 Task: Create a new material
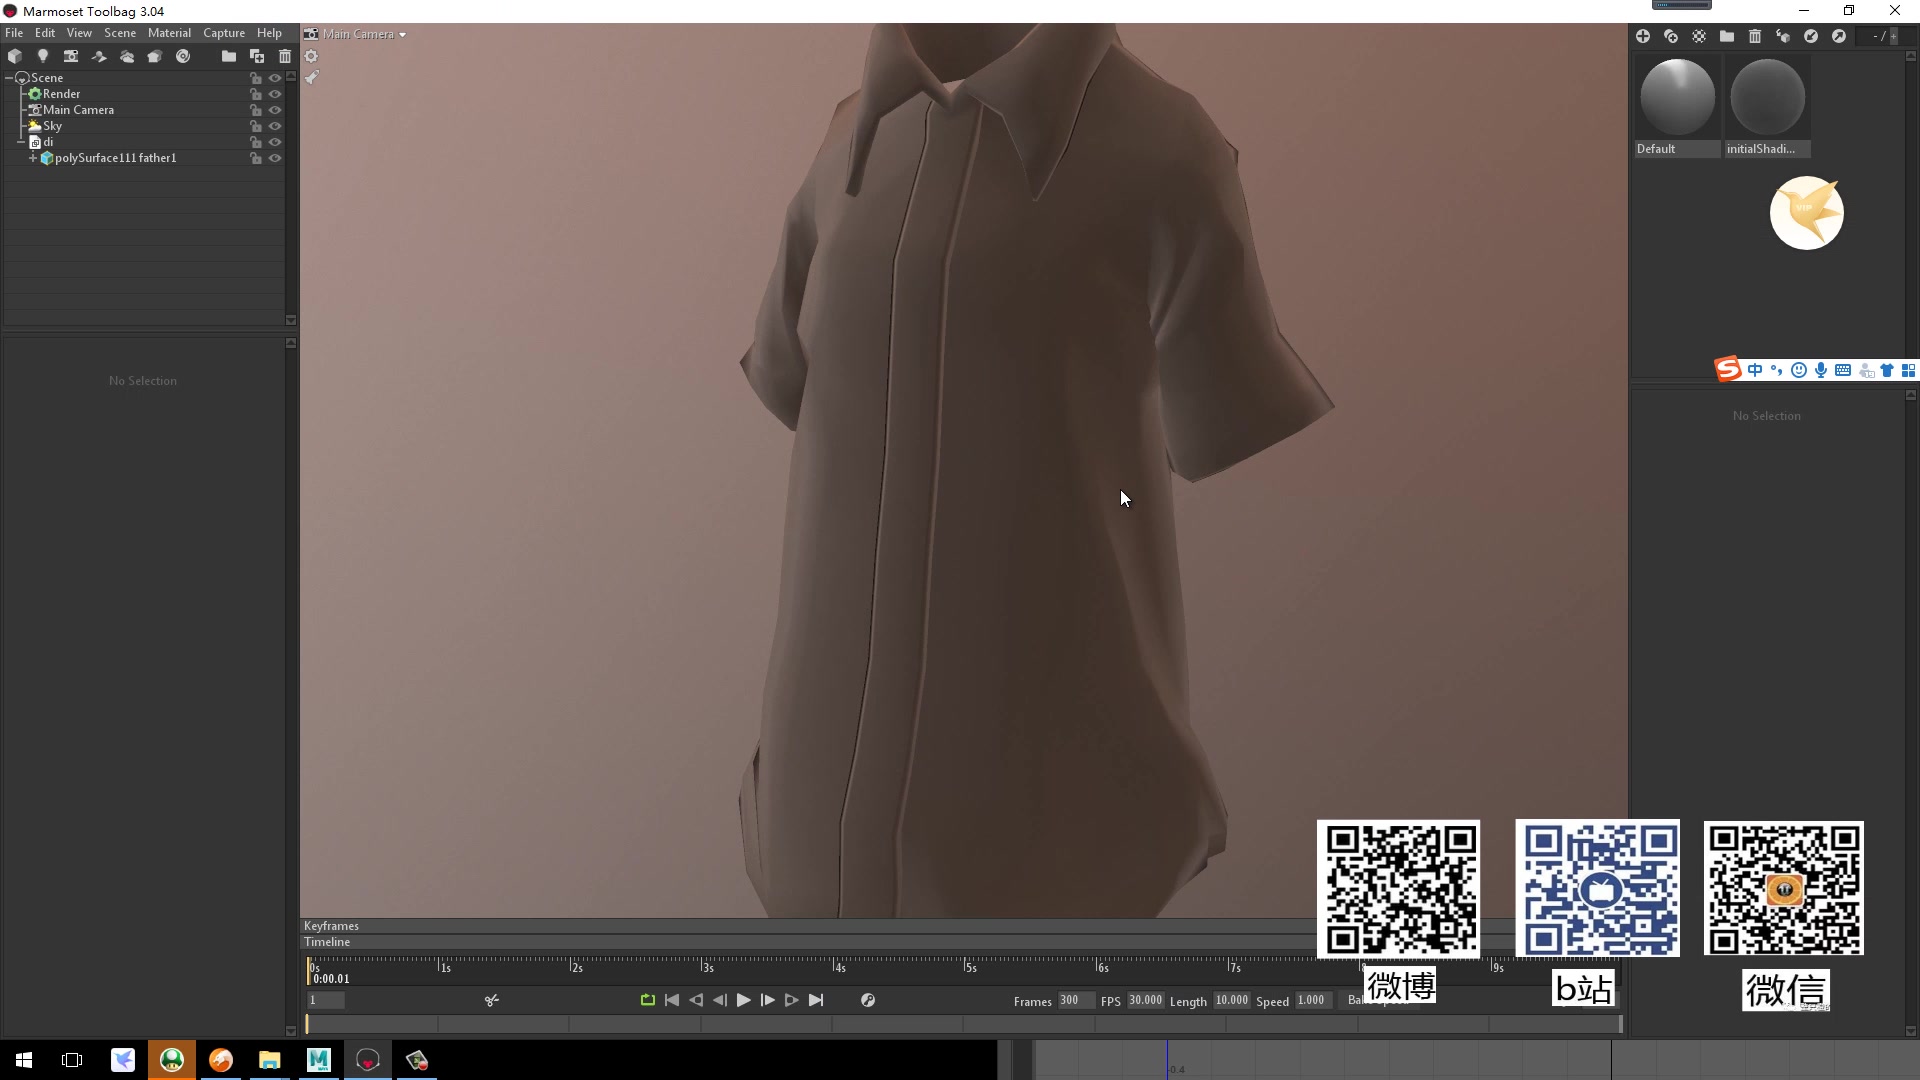pyautogui.click(x=1642, y=36)
